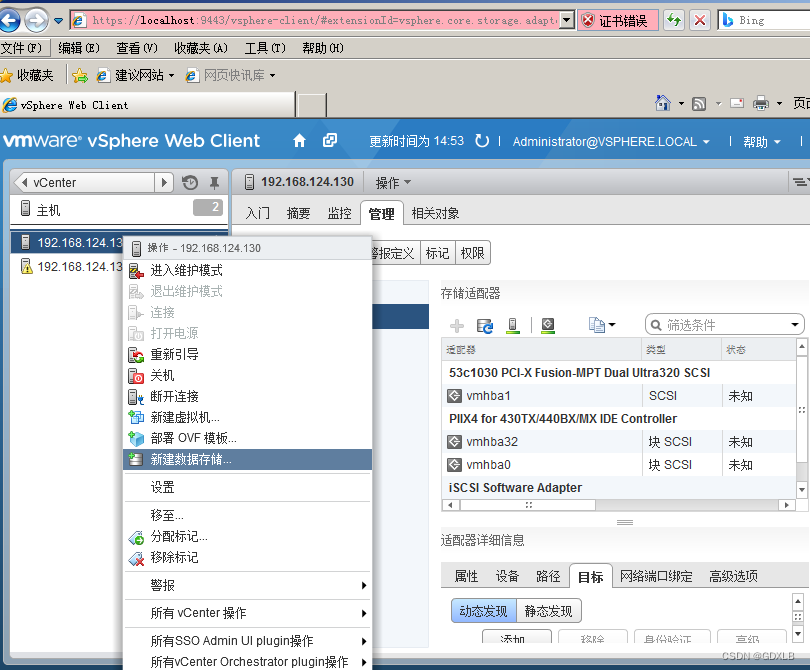Click the IE stop loading red X icon
This screenshot has height=670, width=810.
tap(700, 21)
